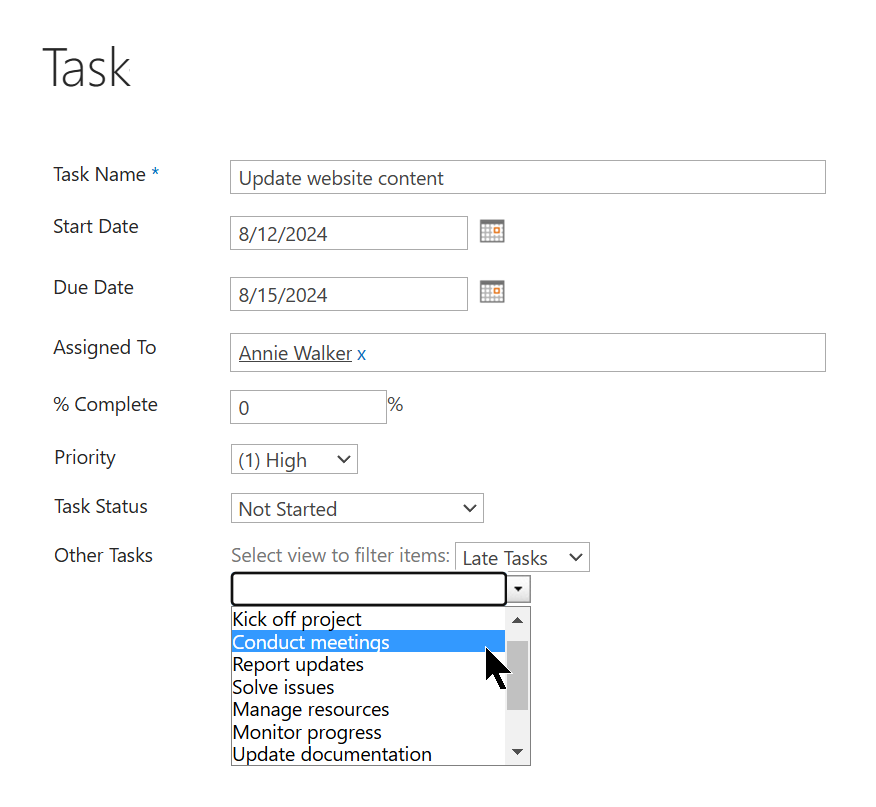Viewport: 876px width, 807px height.
Task: Click the list scroll up arrow
Action: (517, 620)
